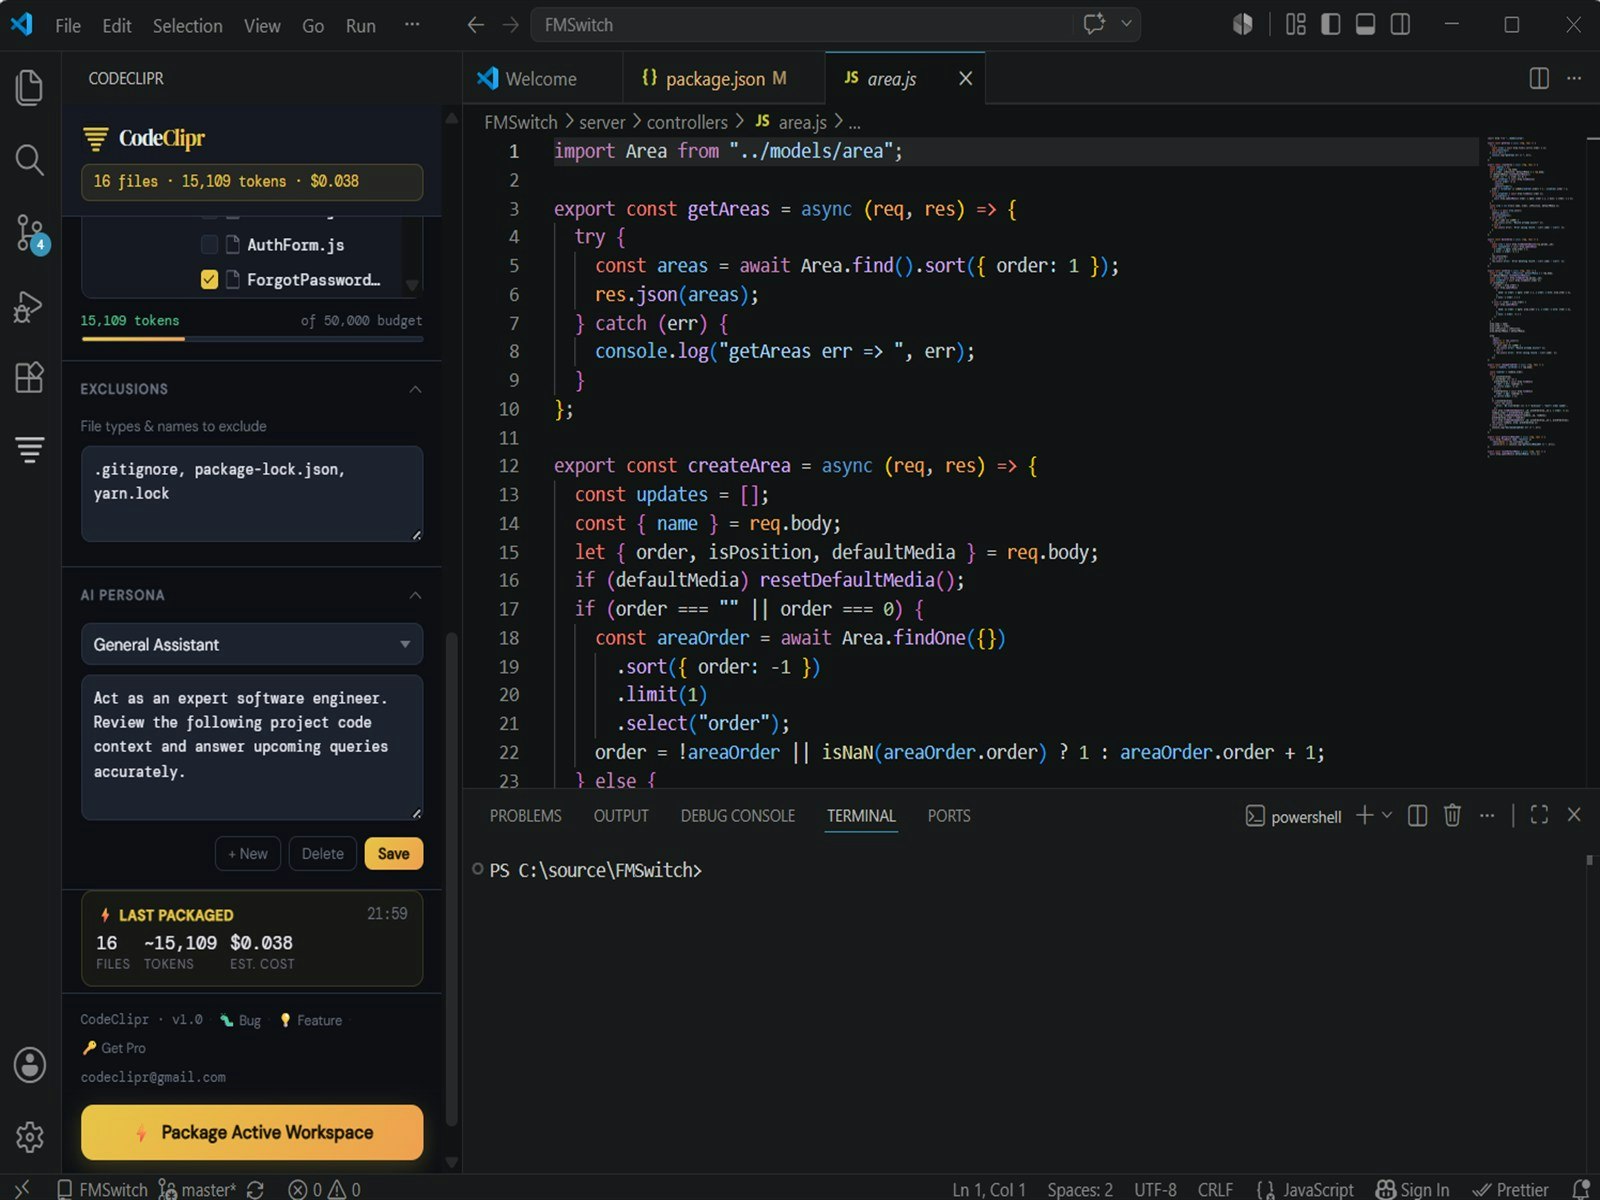
Task: Open the Copilot chat icon in title bar
Action: tap(1094, 24)
